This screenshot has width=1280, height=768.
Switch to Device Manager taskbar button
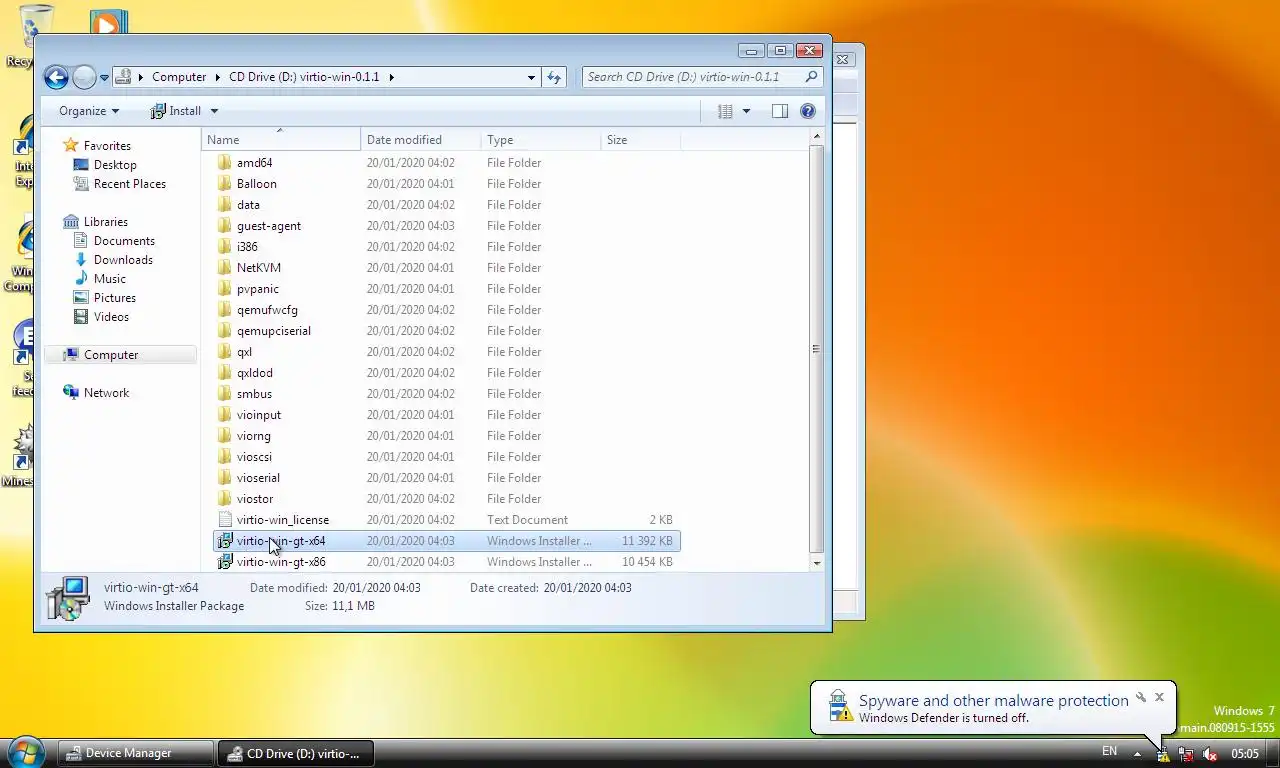click(x=135, y=753)
